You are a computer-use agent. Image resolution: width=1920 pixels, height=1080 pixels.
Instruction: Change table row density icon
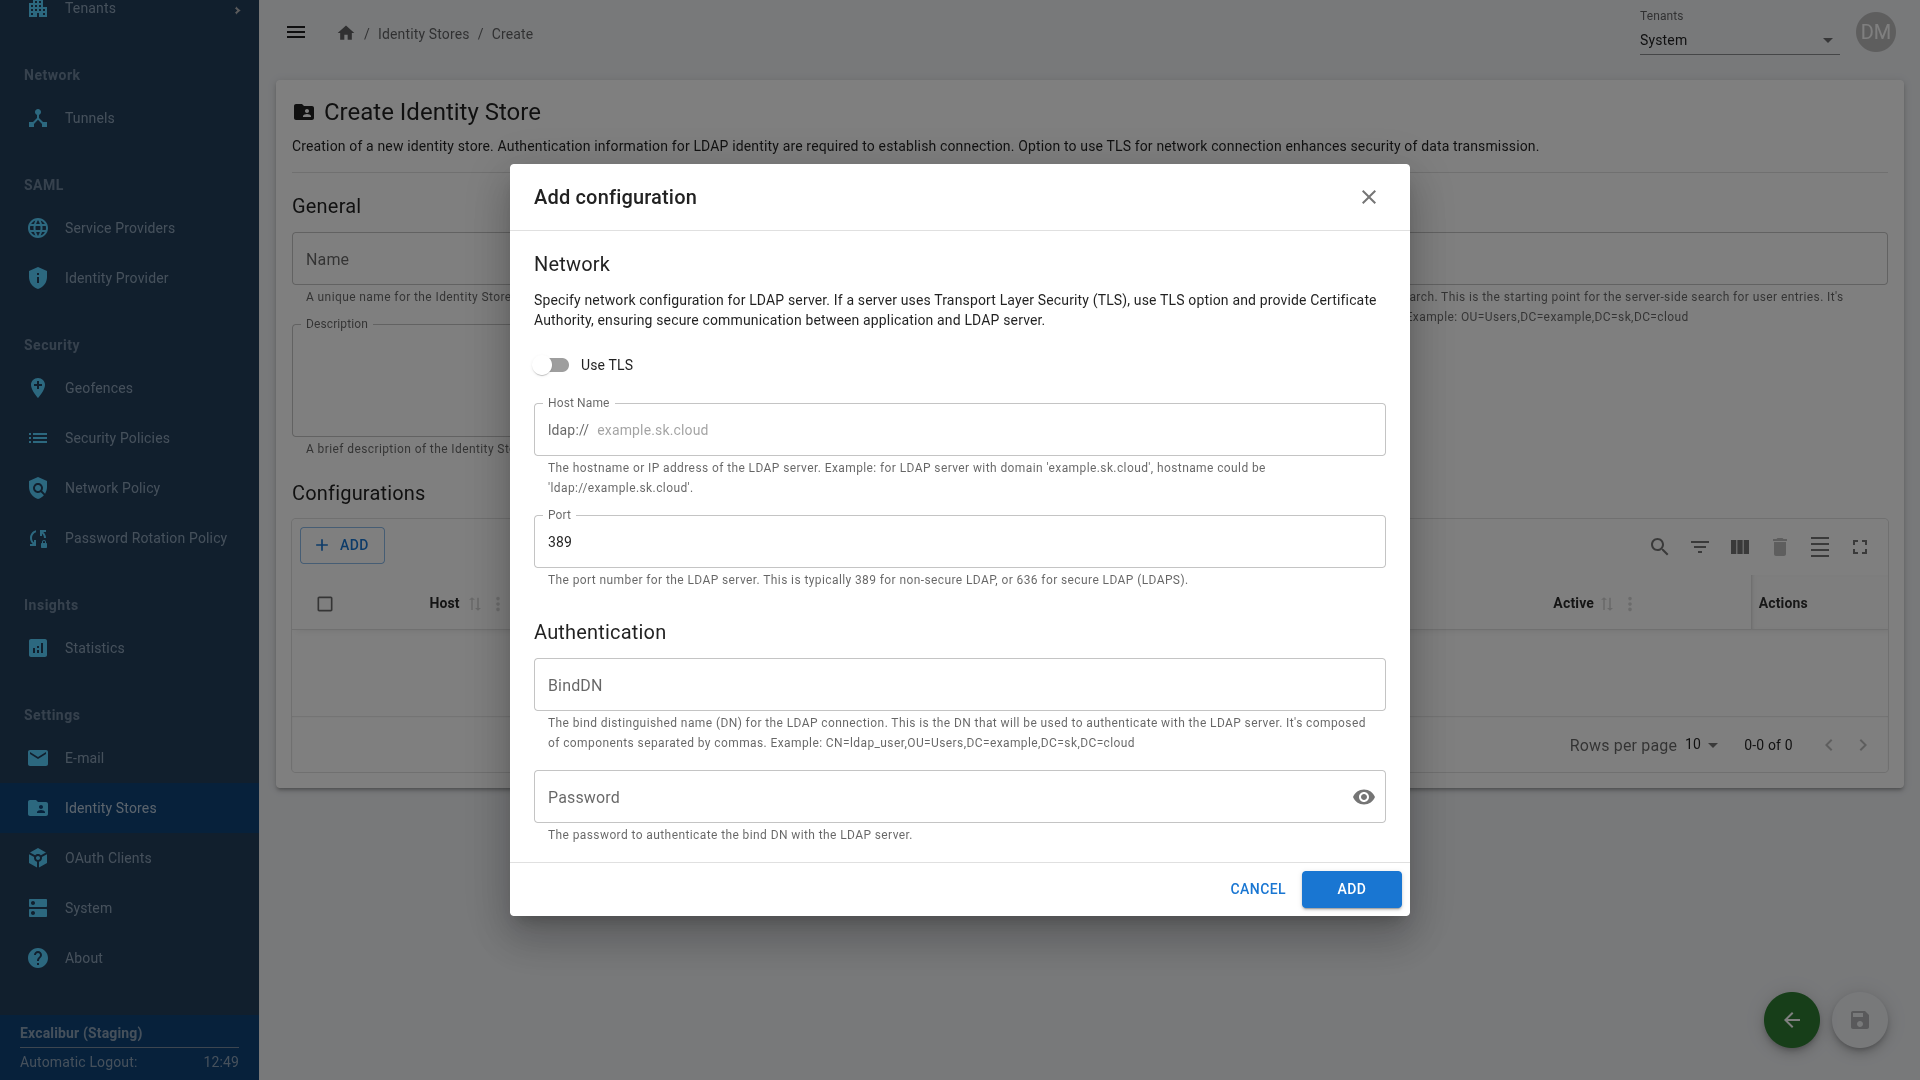1820,547
